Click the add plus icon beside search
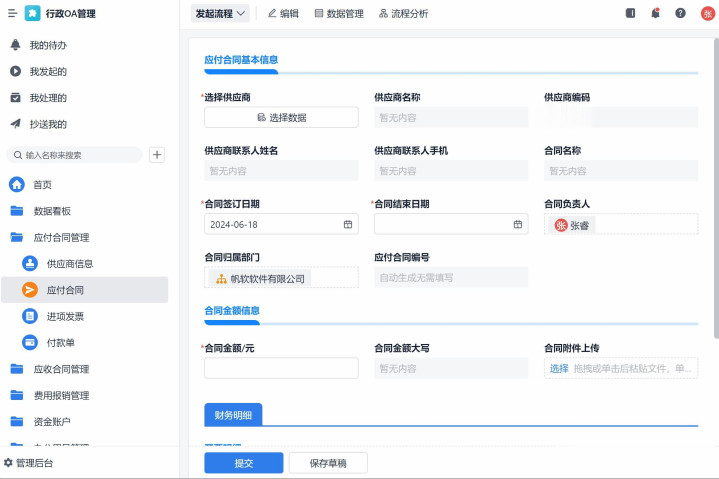The width and height of the screenshot is (719, 479). [157, 154]
